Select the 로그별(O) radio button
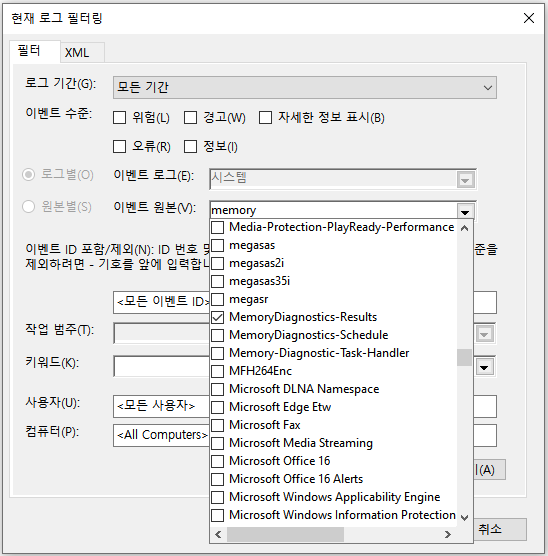This screenshot has height=556, width=548. [x=28, y=174]
